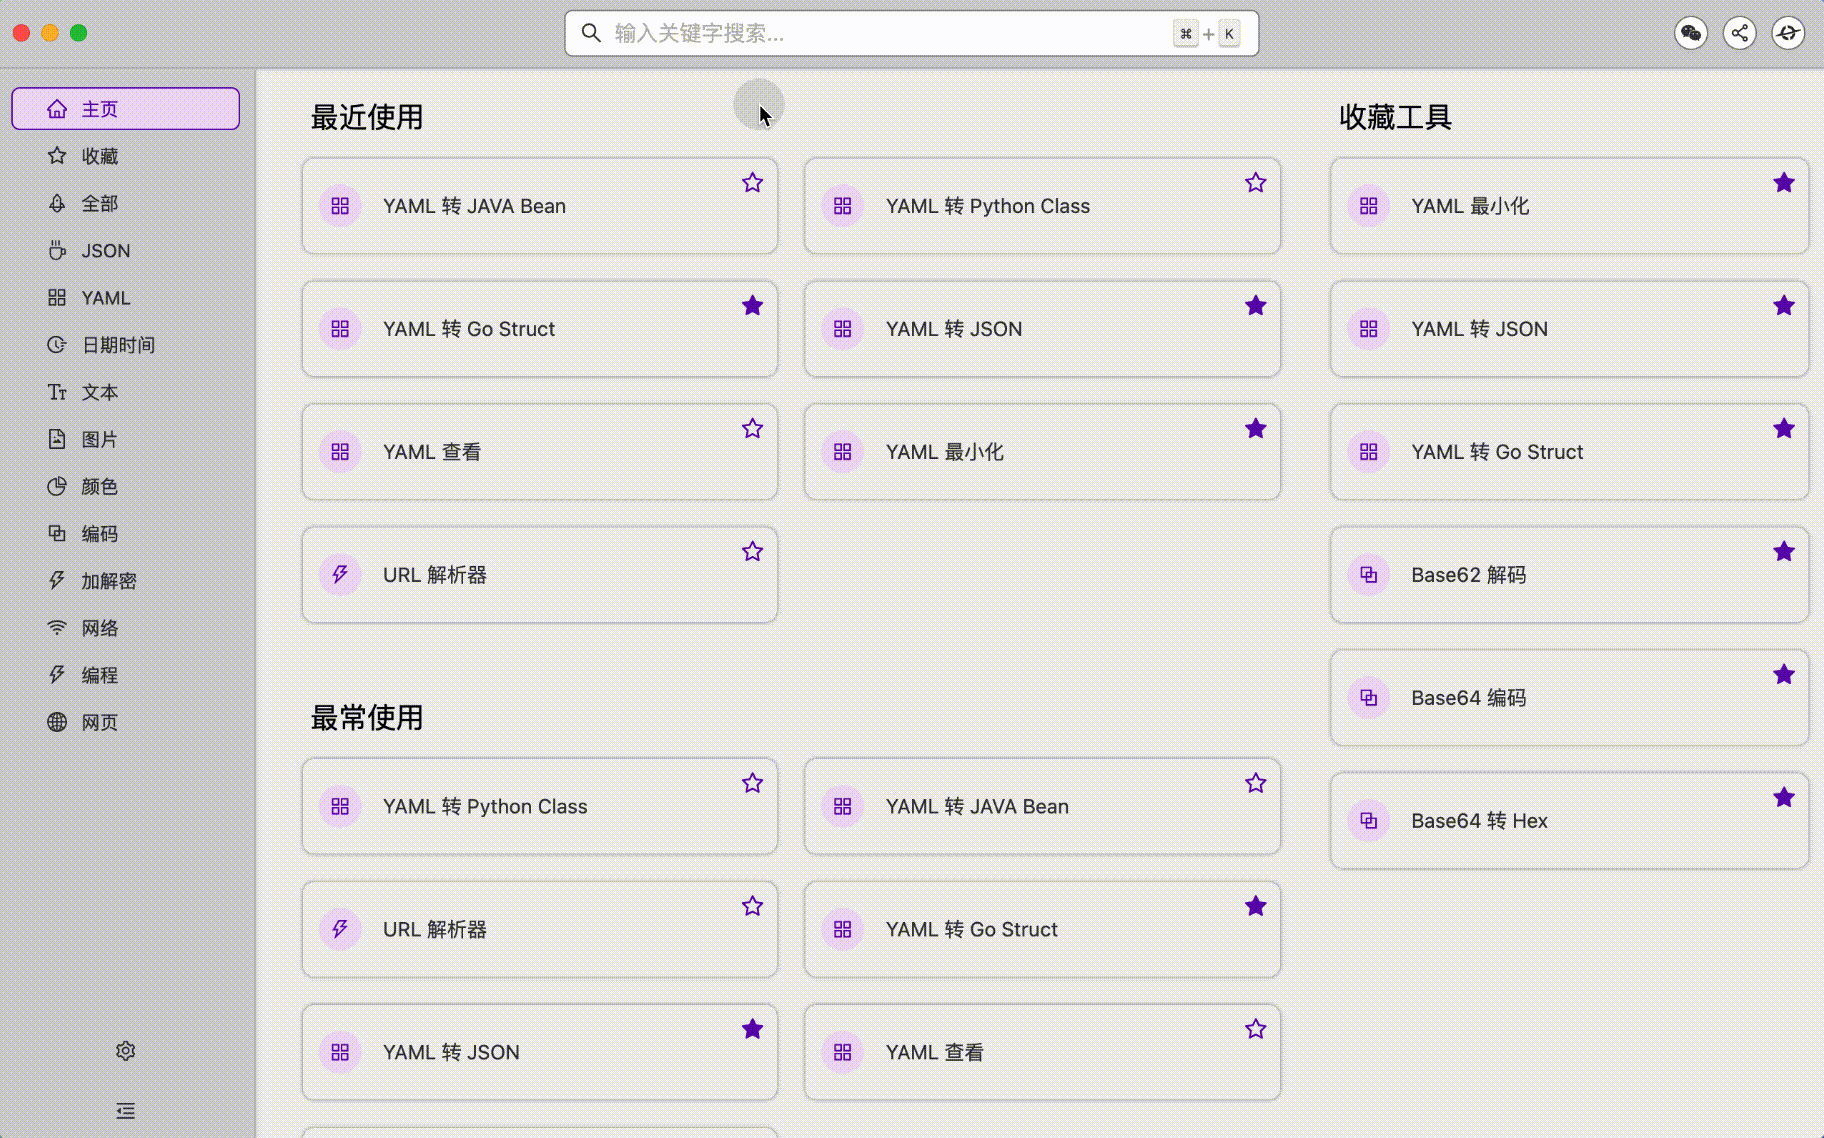The image size is (1824, 1138).
Task: Open YAML 查看 card in 最常使用
Action: 1043,1052
